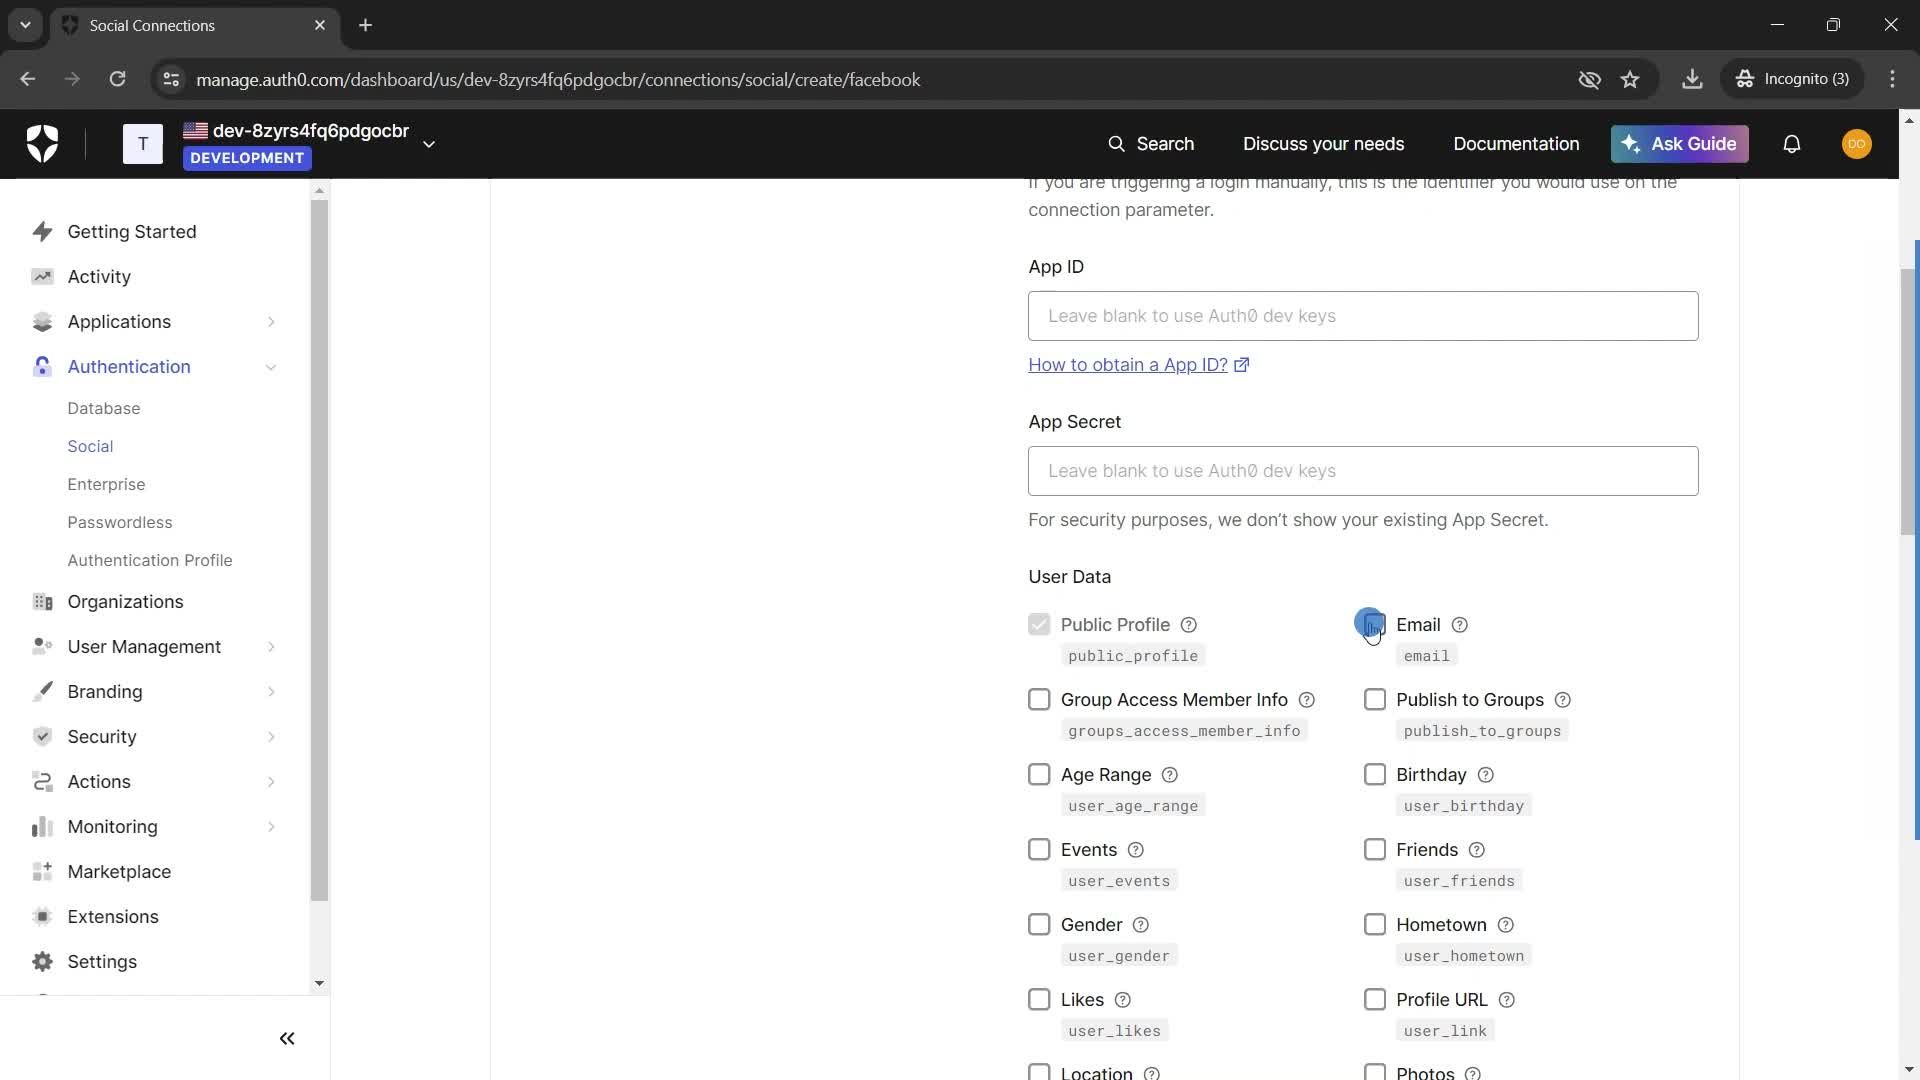
Task: Expand the User Management chevron
Action: pos(271,647)
